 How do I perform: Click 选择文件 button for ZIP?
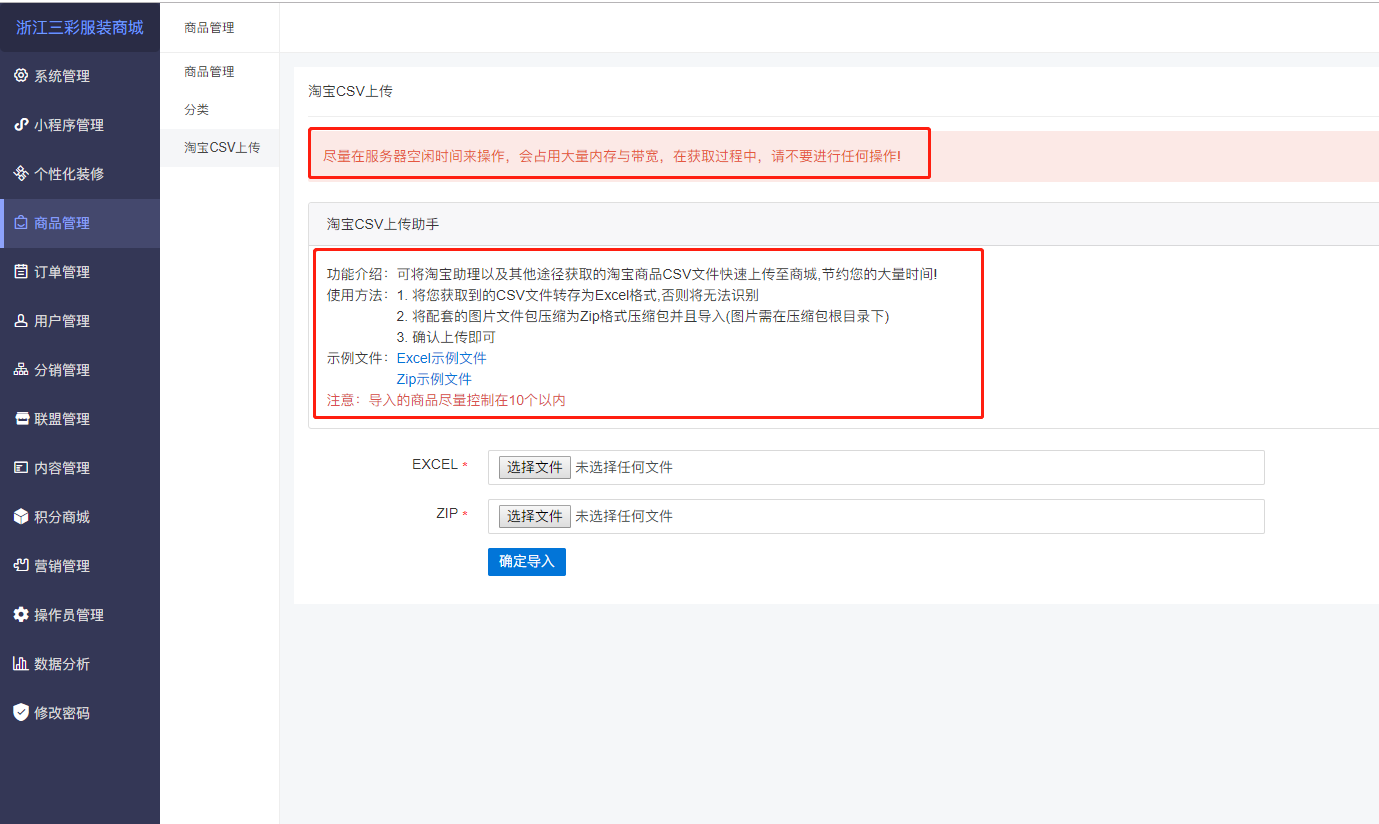535,516
